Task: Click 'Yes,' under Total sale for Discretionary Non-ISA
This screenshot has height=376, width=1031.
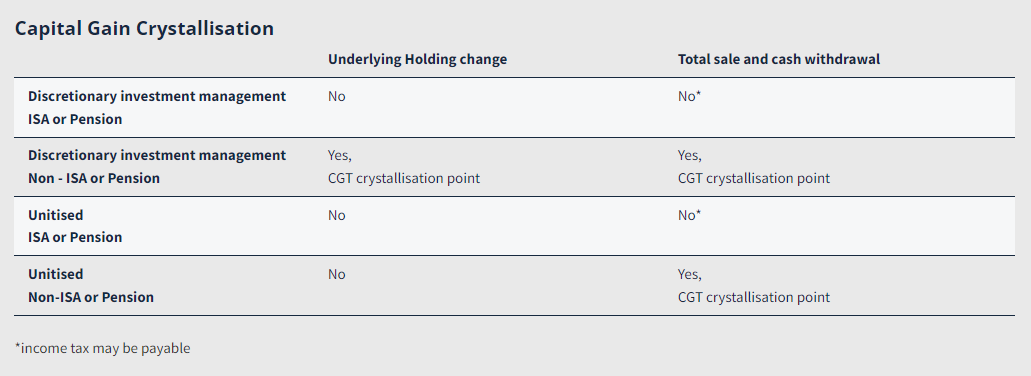Action: point(690,156)
